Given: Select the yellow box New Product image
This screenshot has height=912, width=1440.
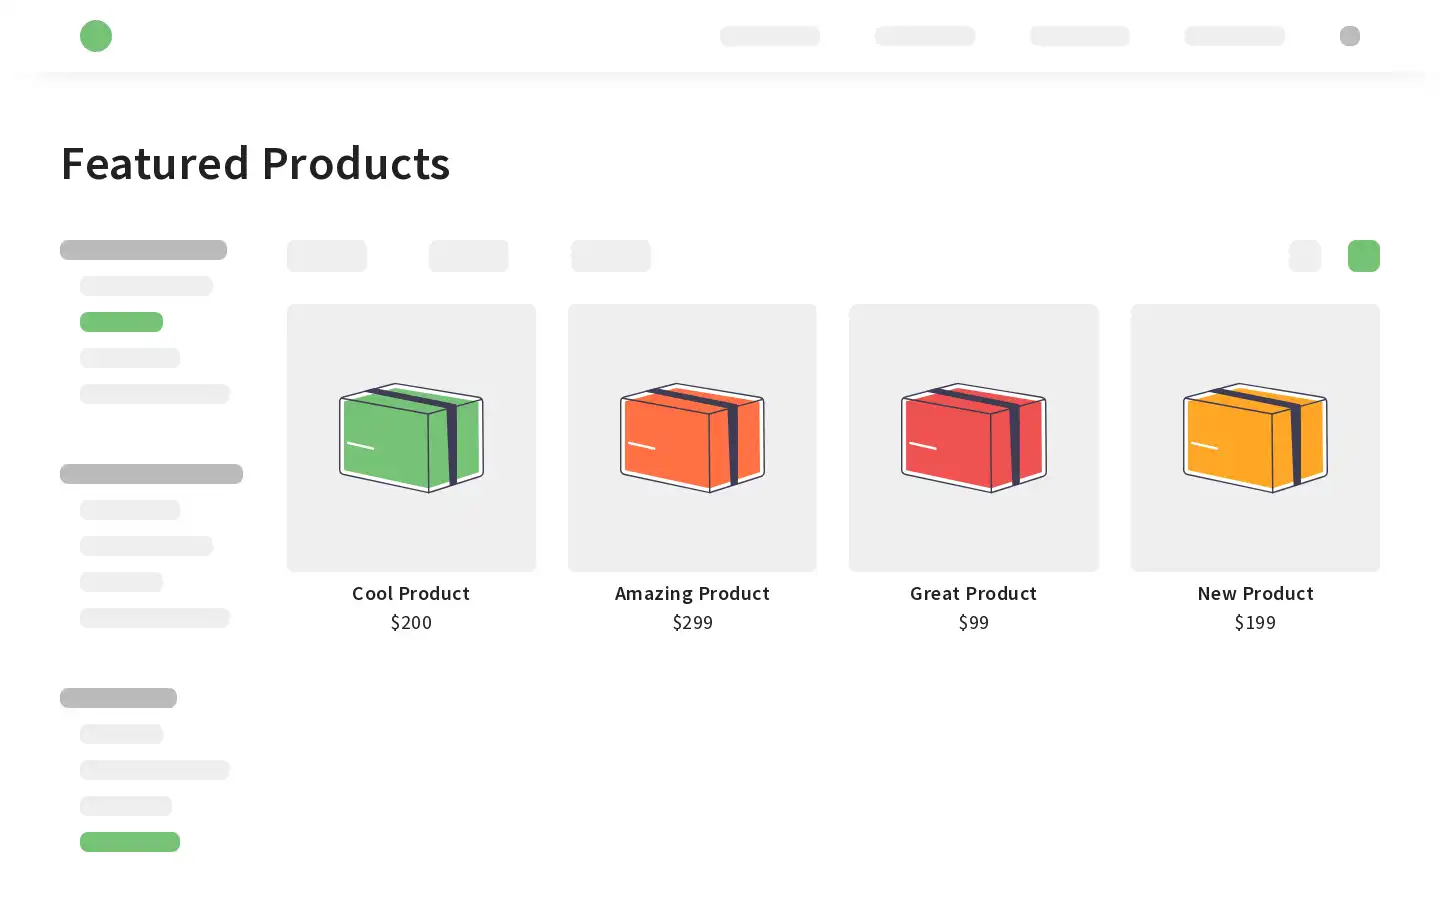Looking at the screenshot, I should 1255,438.
